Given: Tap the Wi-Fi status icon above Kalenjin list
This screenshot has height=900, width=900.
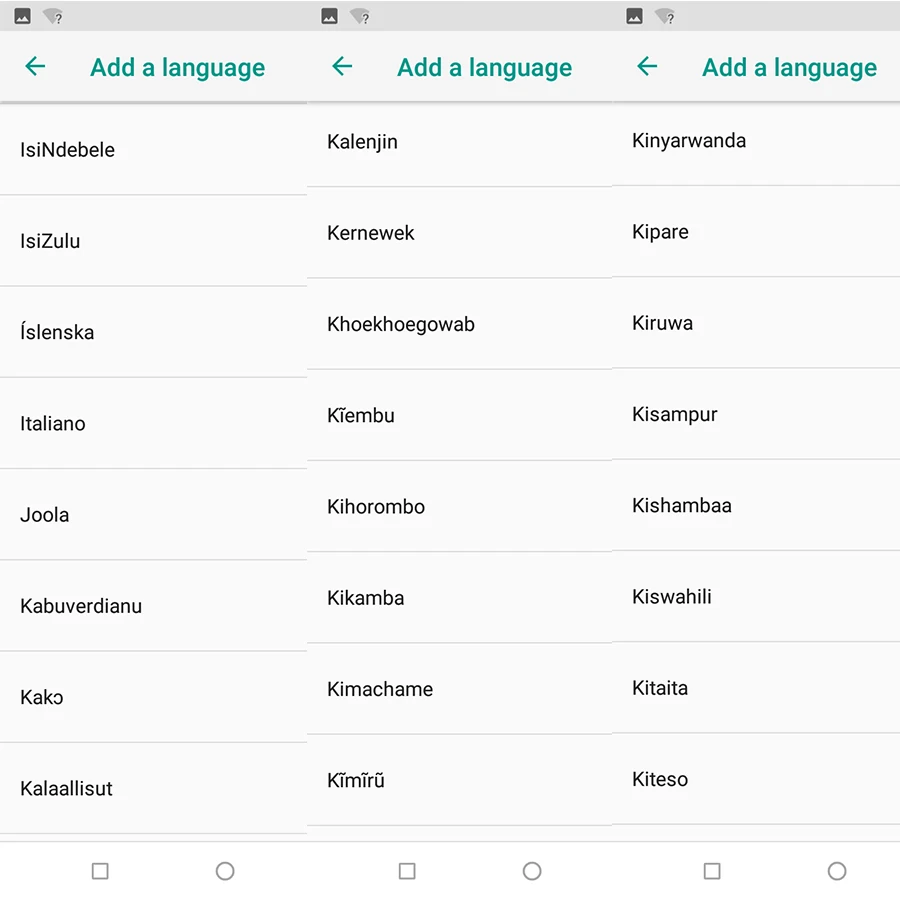Looking at the screenshot, I should (x=360, y=17).
